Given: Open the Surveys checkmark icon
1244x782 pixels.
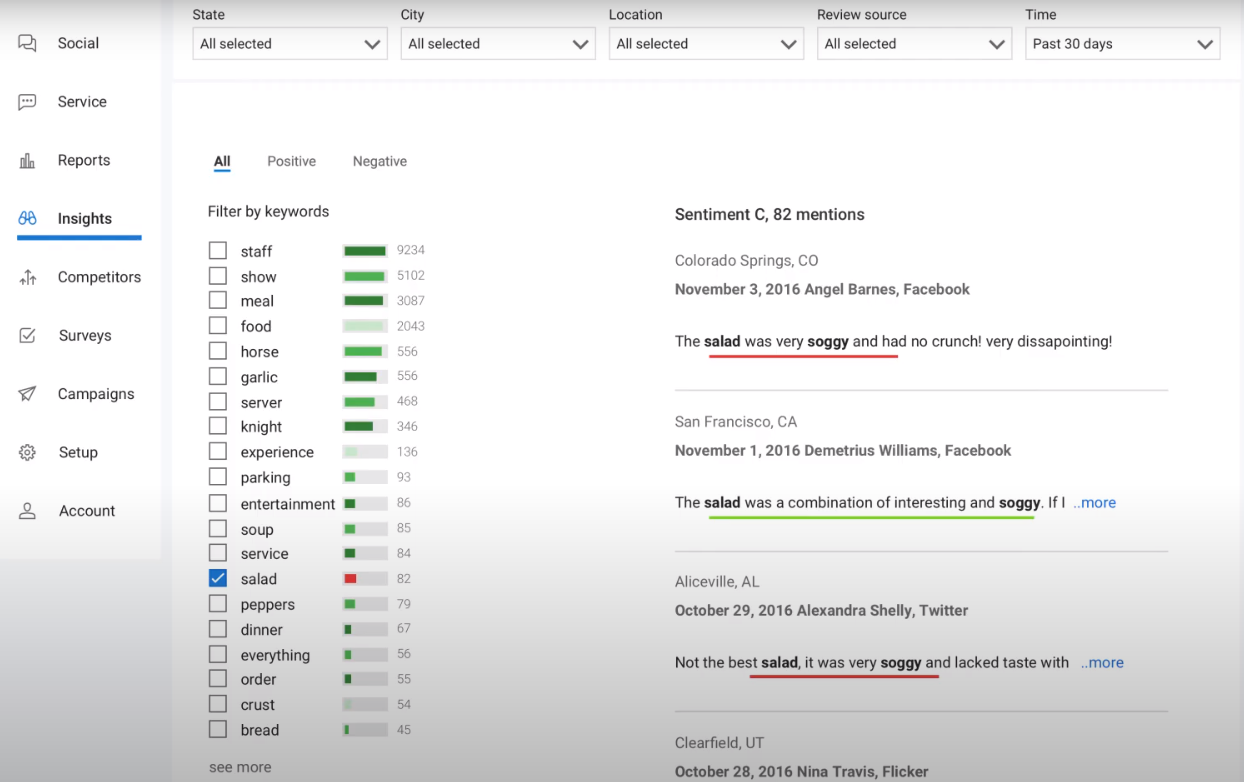Looking at the screenshot, I should [27, 336].
